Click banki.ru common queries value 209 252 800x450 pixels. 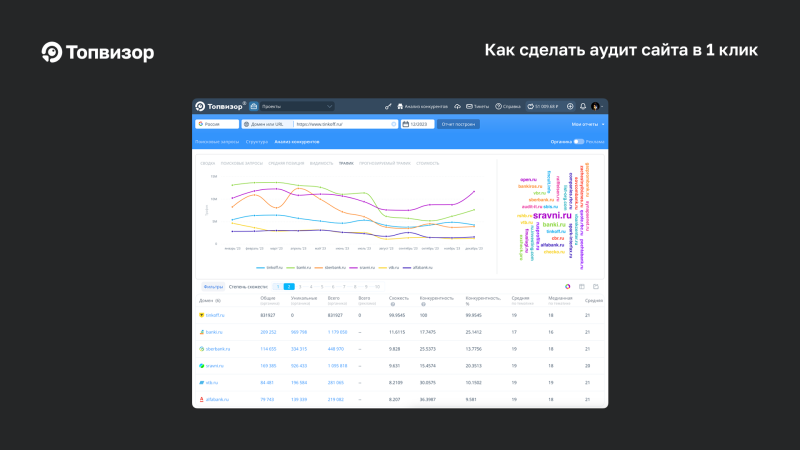[268, 332]
